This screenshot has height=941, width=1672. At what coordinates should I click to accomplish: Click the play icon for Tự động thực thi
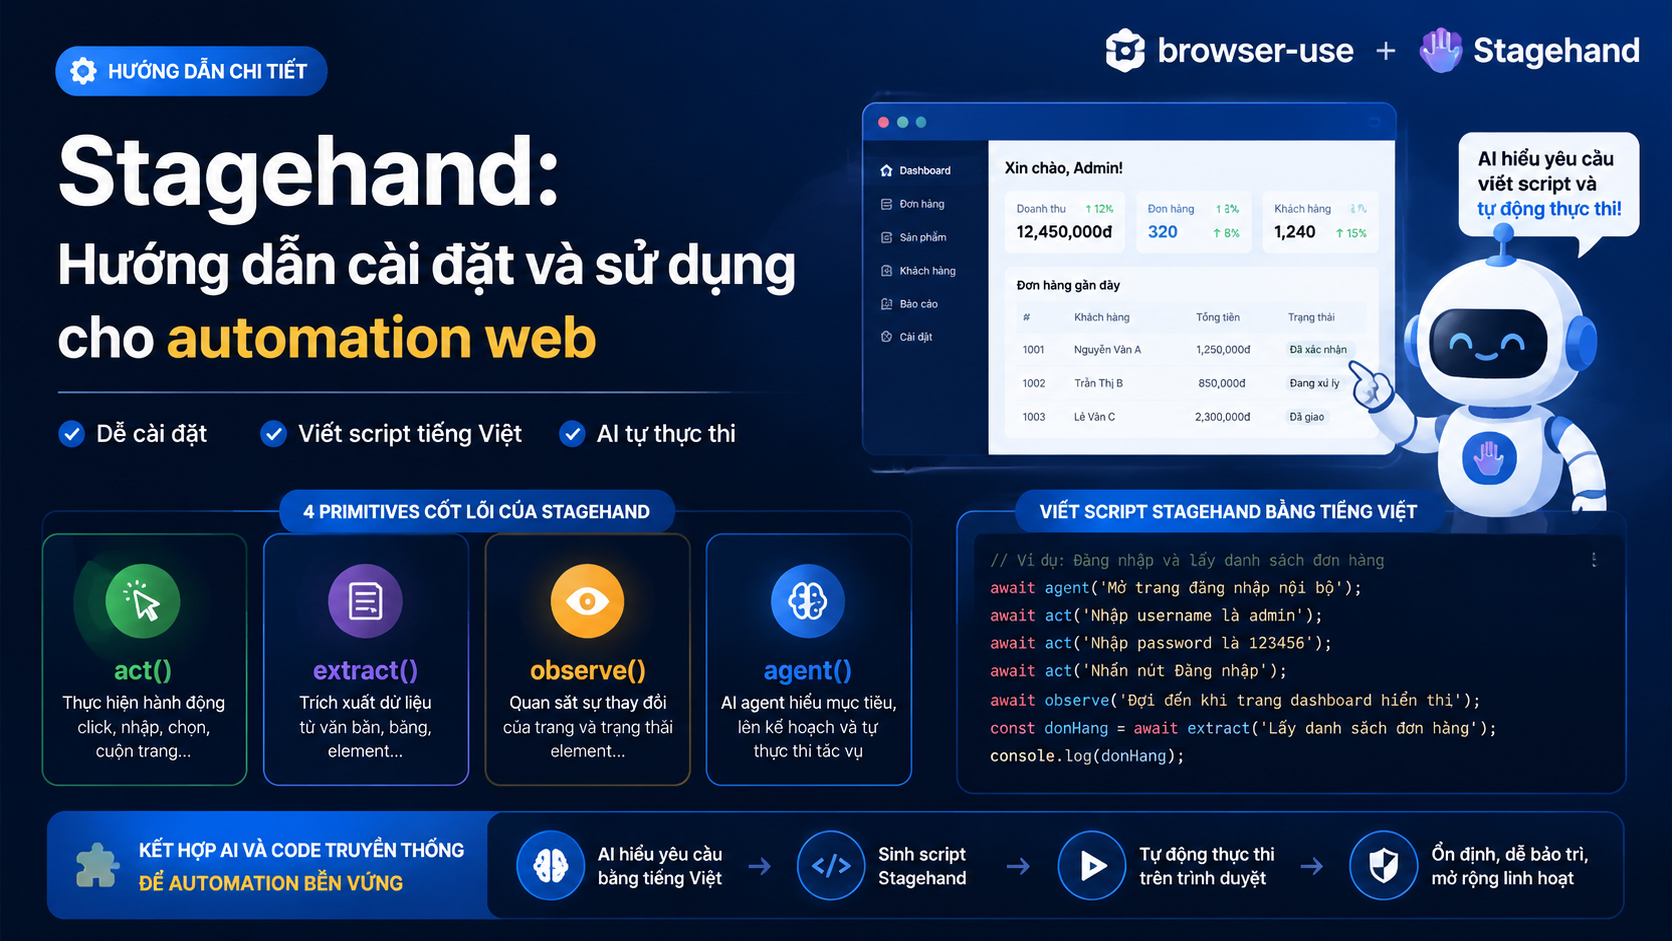(1092, 865)
